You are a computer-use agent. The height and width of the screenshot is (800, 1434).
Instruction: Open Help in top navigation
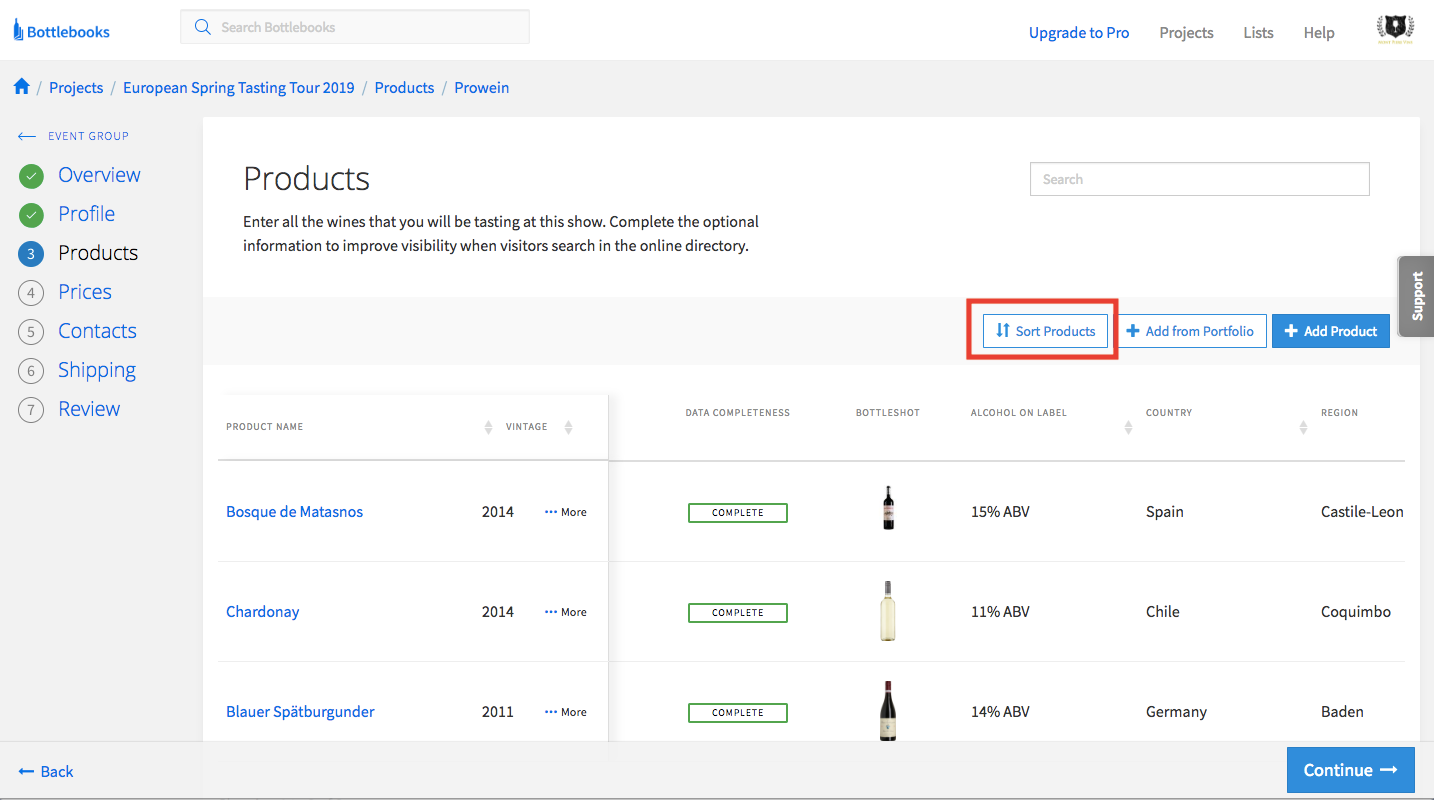pyautogui.click(x=1319, y=33)
